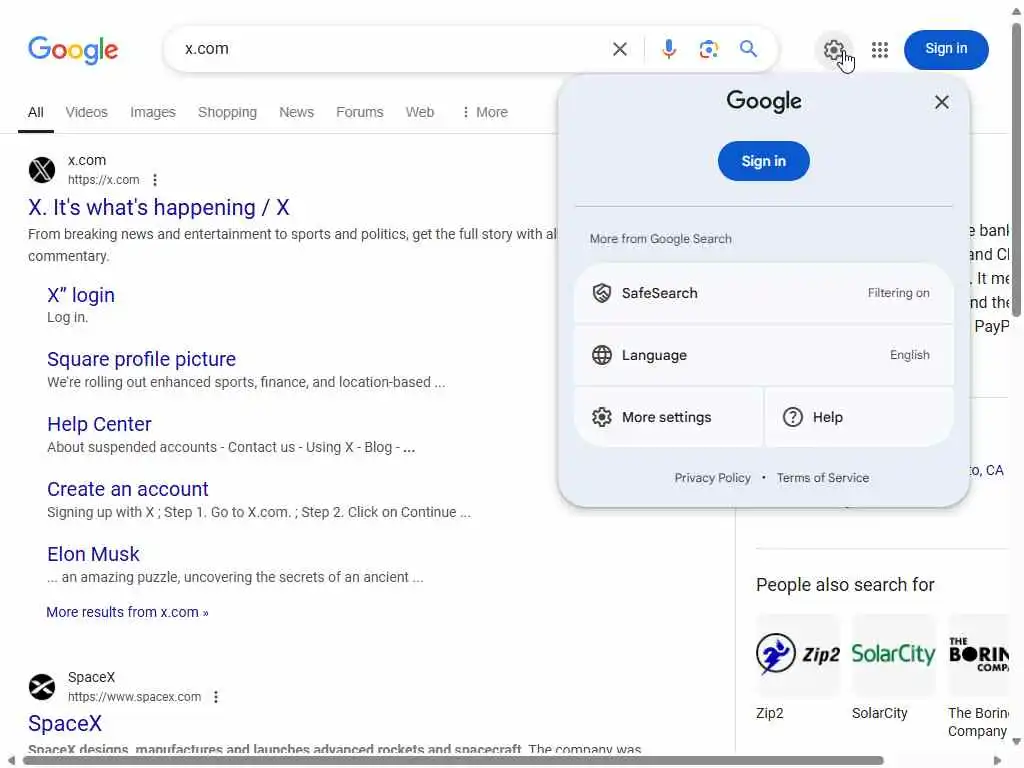This screenshot has height=768, width=1024.
Task: Open the X" login sitelink
Action: coord(81,295)
